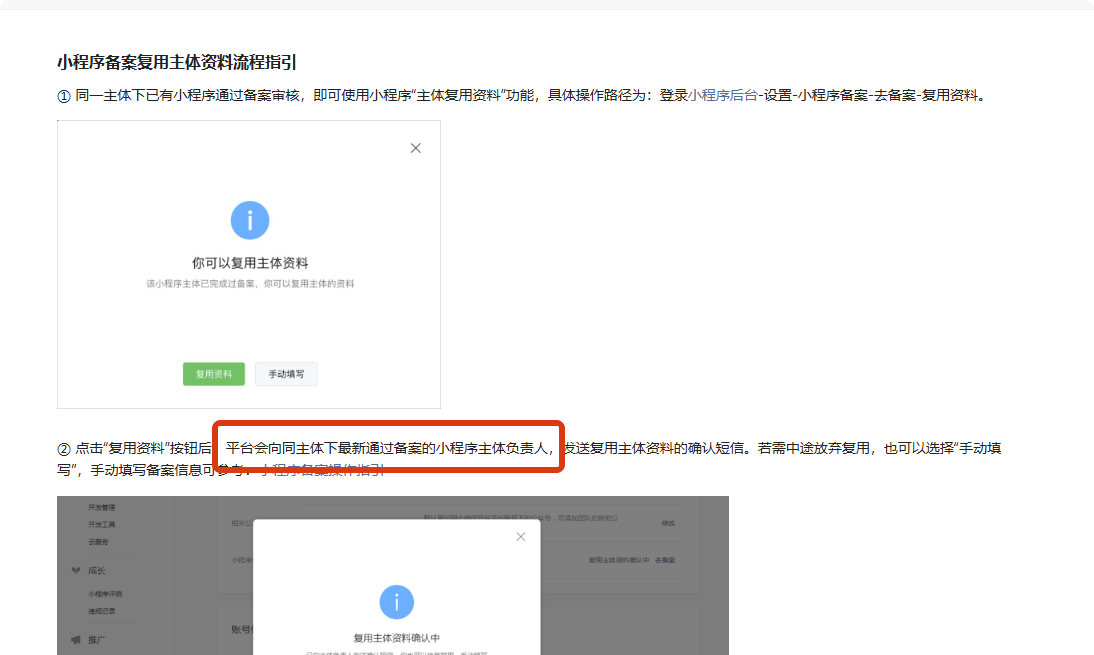This screenshot has width=1094, height=655.
Task: Select the 推广 sidebar section label
Action: click(x=97, y=640)
